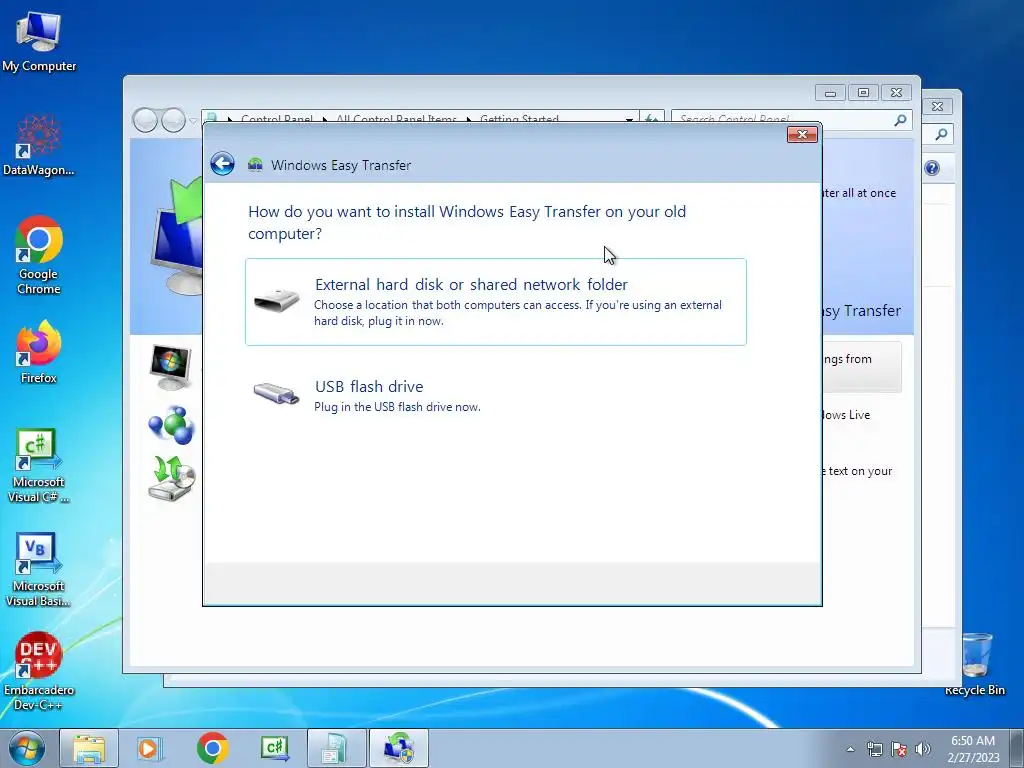The image size is (1024, 768).
Task: Click All Control Panel Items breadcrumb
Action: [396, 119]
